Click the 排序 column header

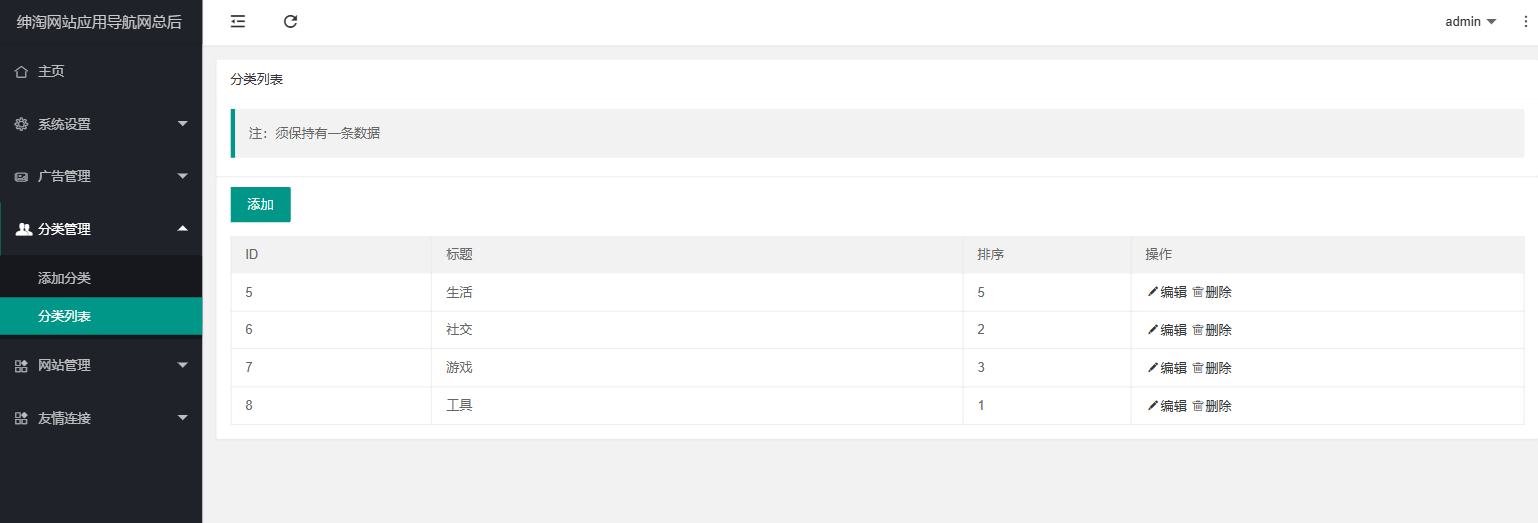[x=990, y=255]
